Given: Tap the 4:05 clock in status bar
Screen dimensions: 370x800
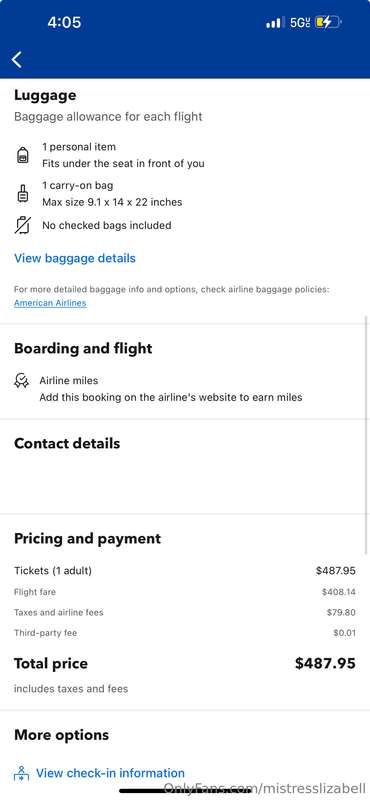Looking at the screenshot, I should tap(64, 22).
